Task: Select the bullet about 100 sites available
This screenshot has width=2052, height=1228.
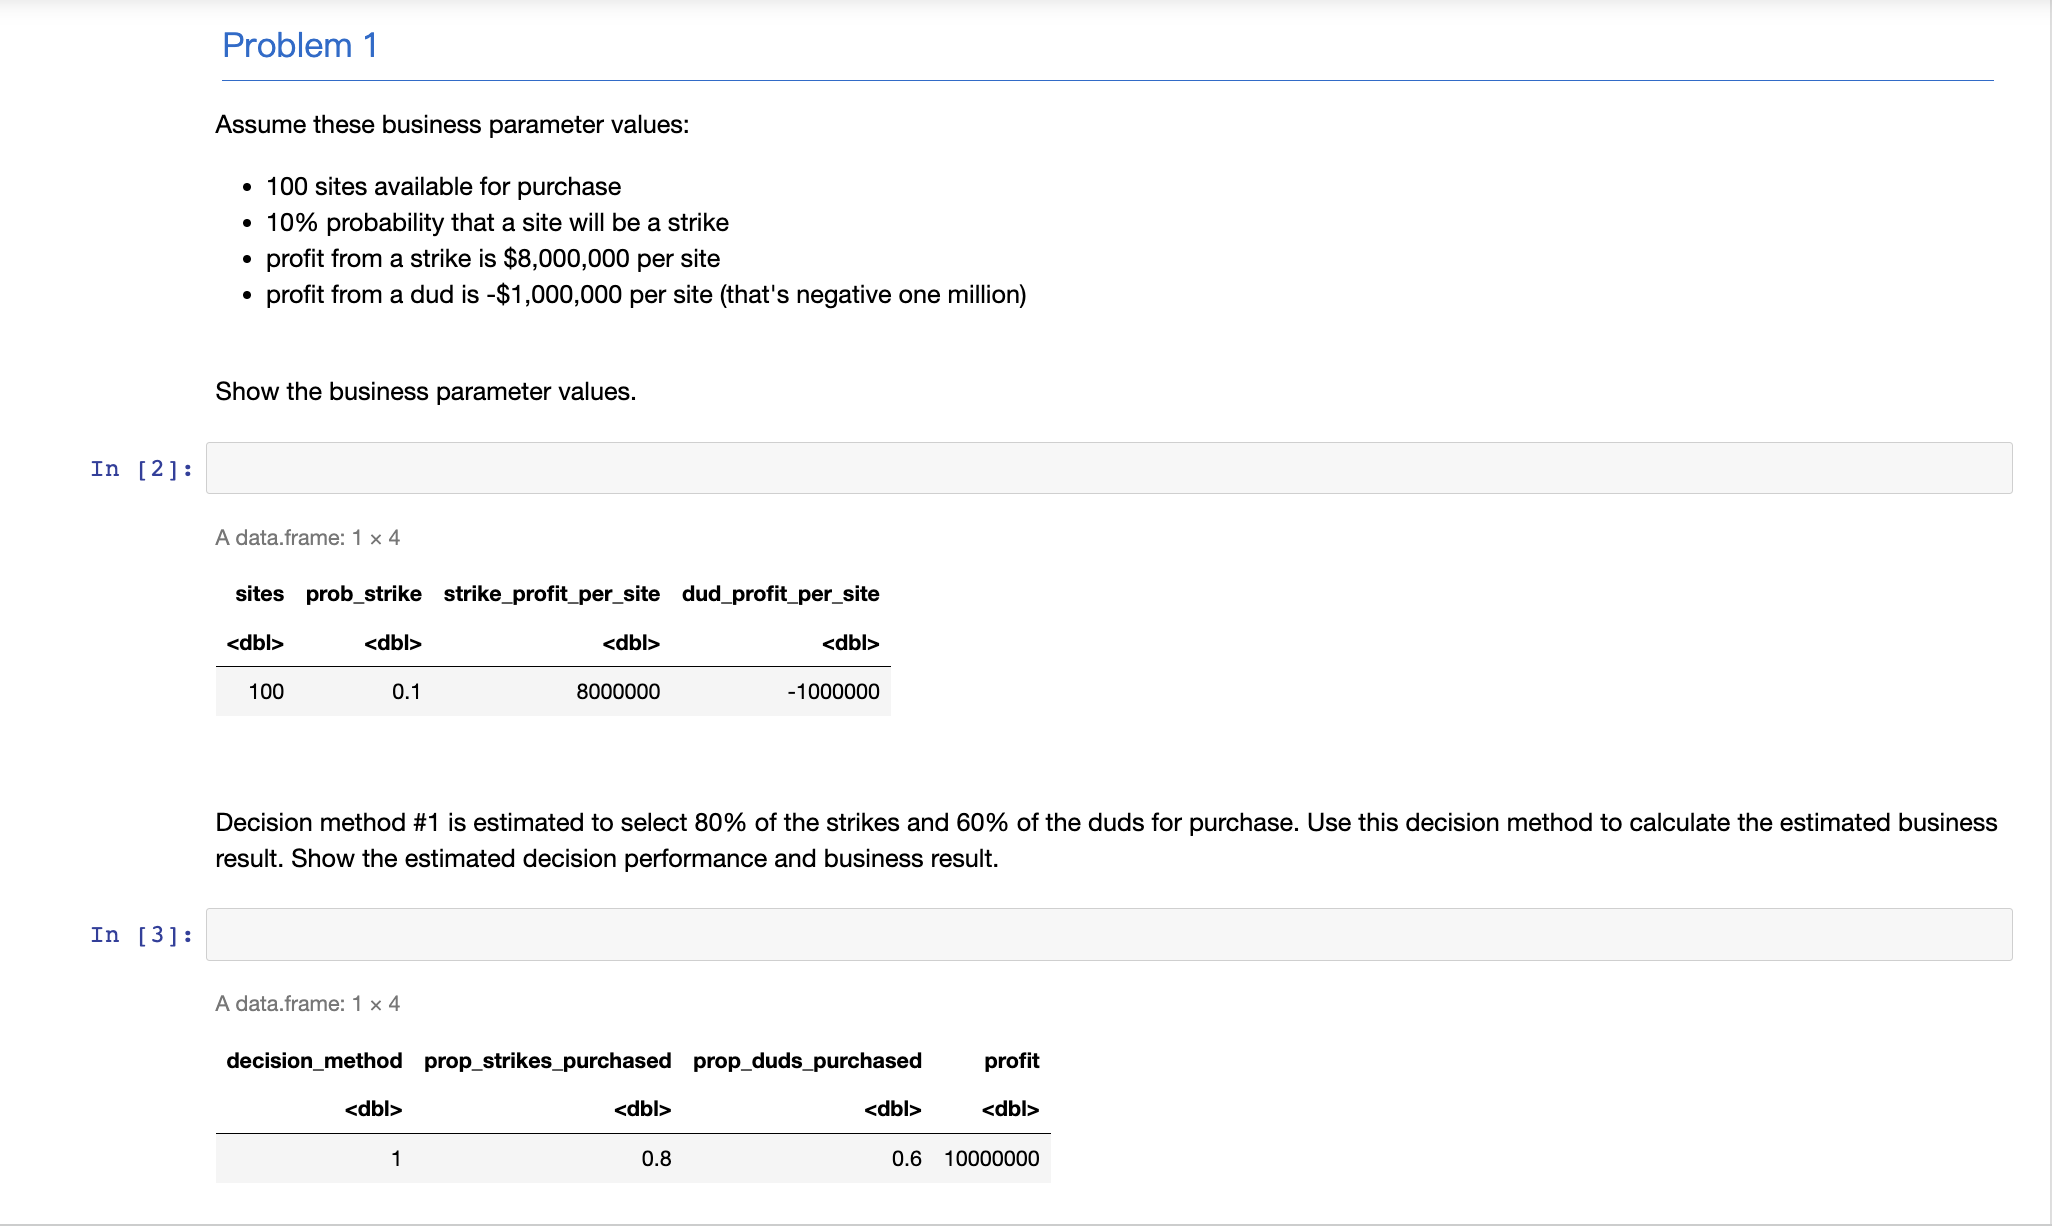Action: (x=443, y=186)
